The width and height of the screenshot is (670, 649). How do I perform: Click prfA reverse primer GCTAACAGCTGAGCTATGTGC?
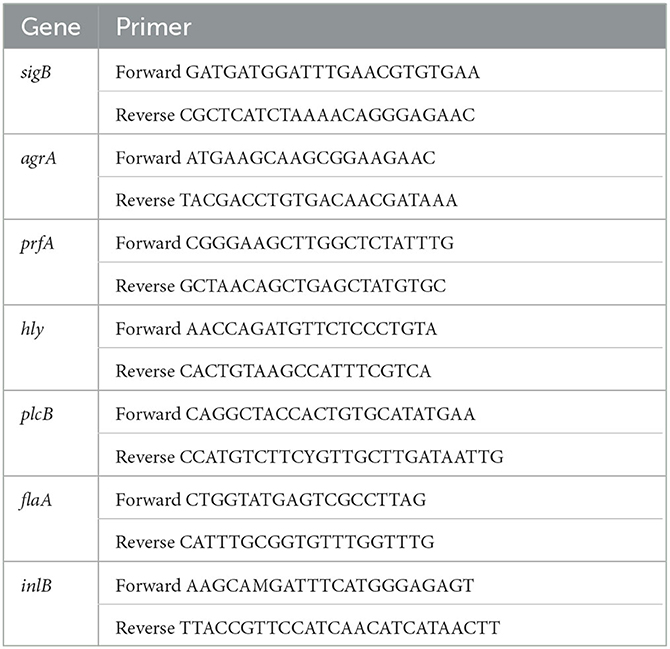313,285
